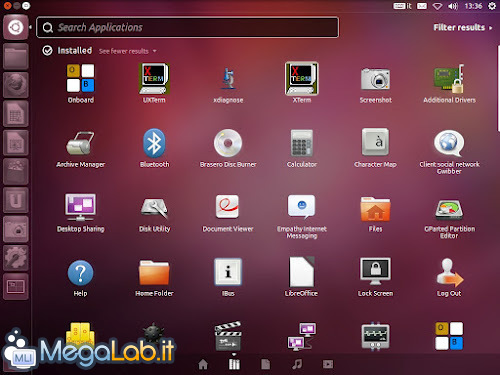Open the remote desktop viewer app in bottom row
The image size is (500, 375).
pos(302,337)
